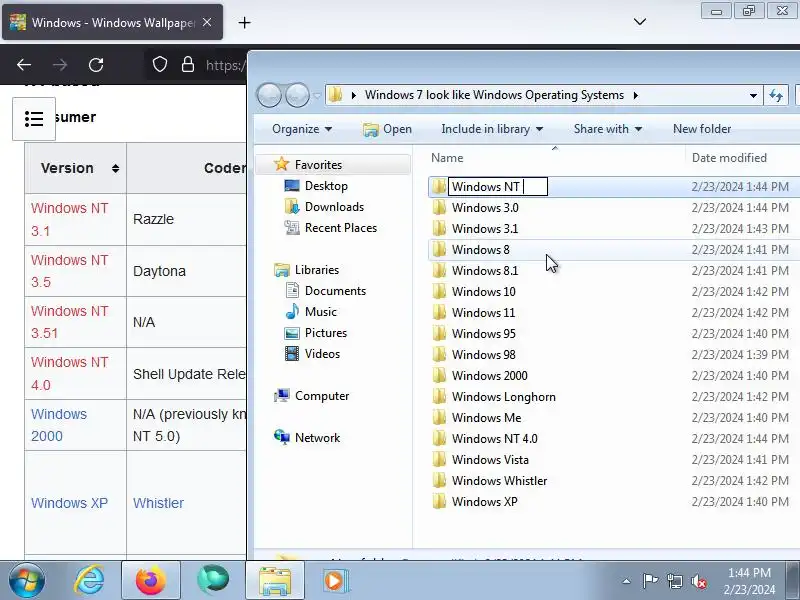Click the Windows Longhorn folder icon
Image resolution: width=800 pixels, height=600 pixels.
point(439,396)
